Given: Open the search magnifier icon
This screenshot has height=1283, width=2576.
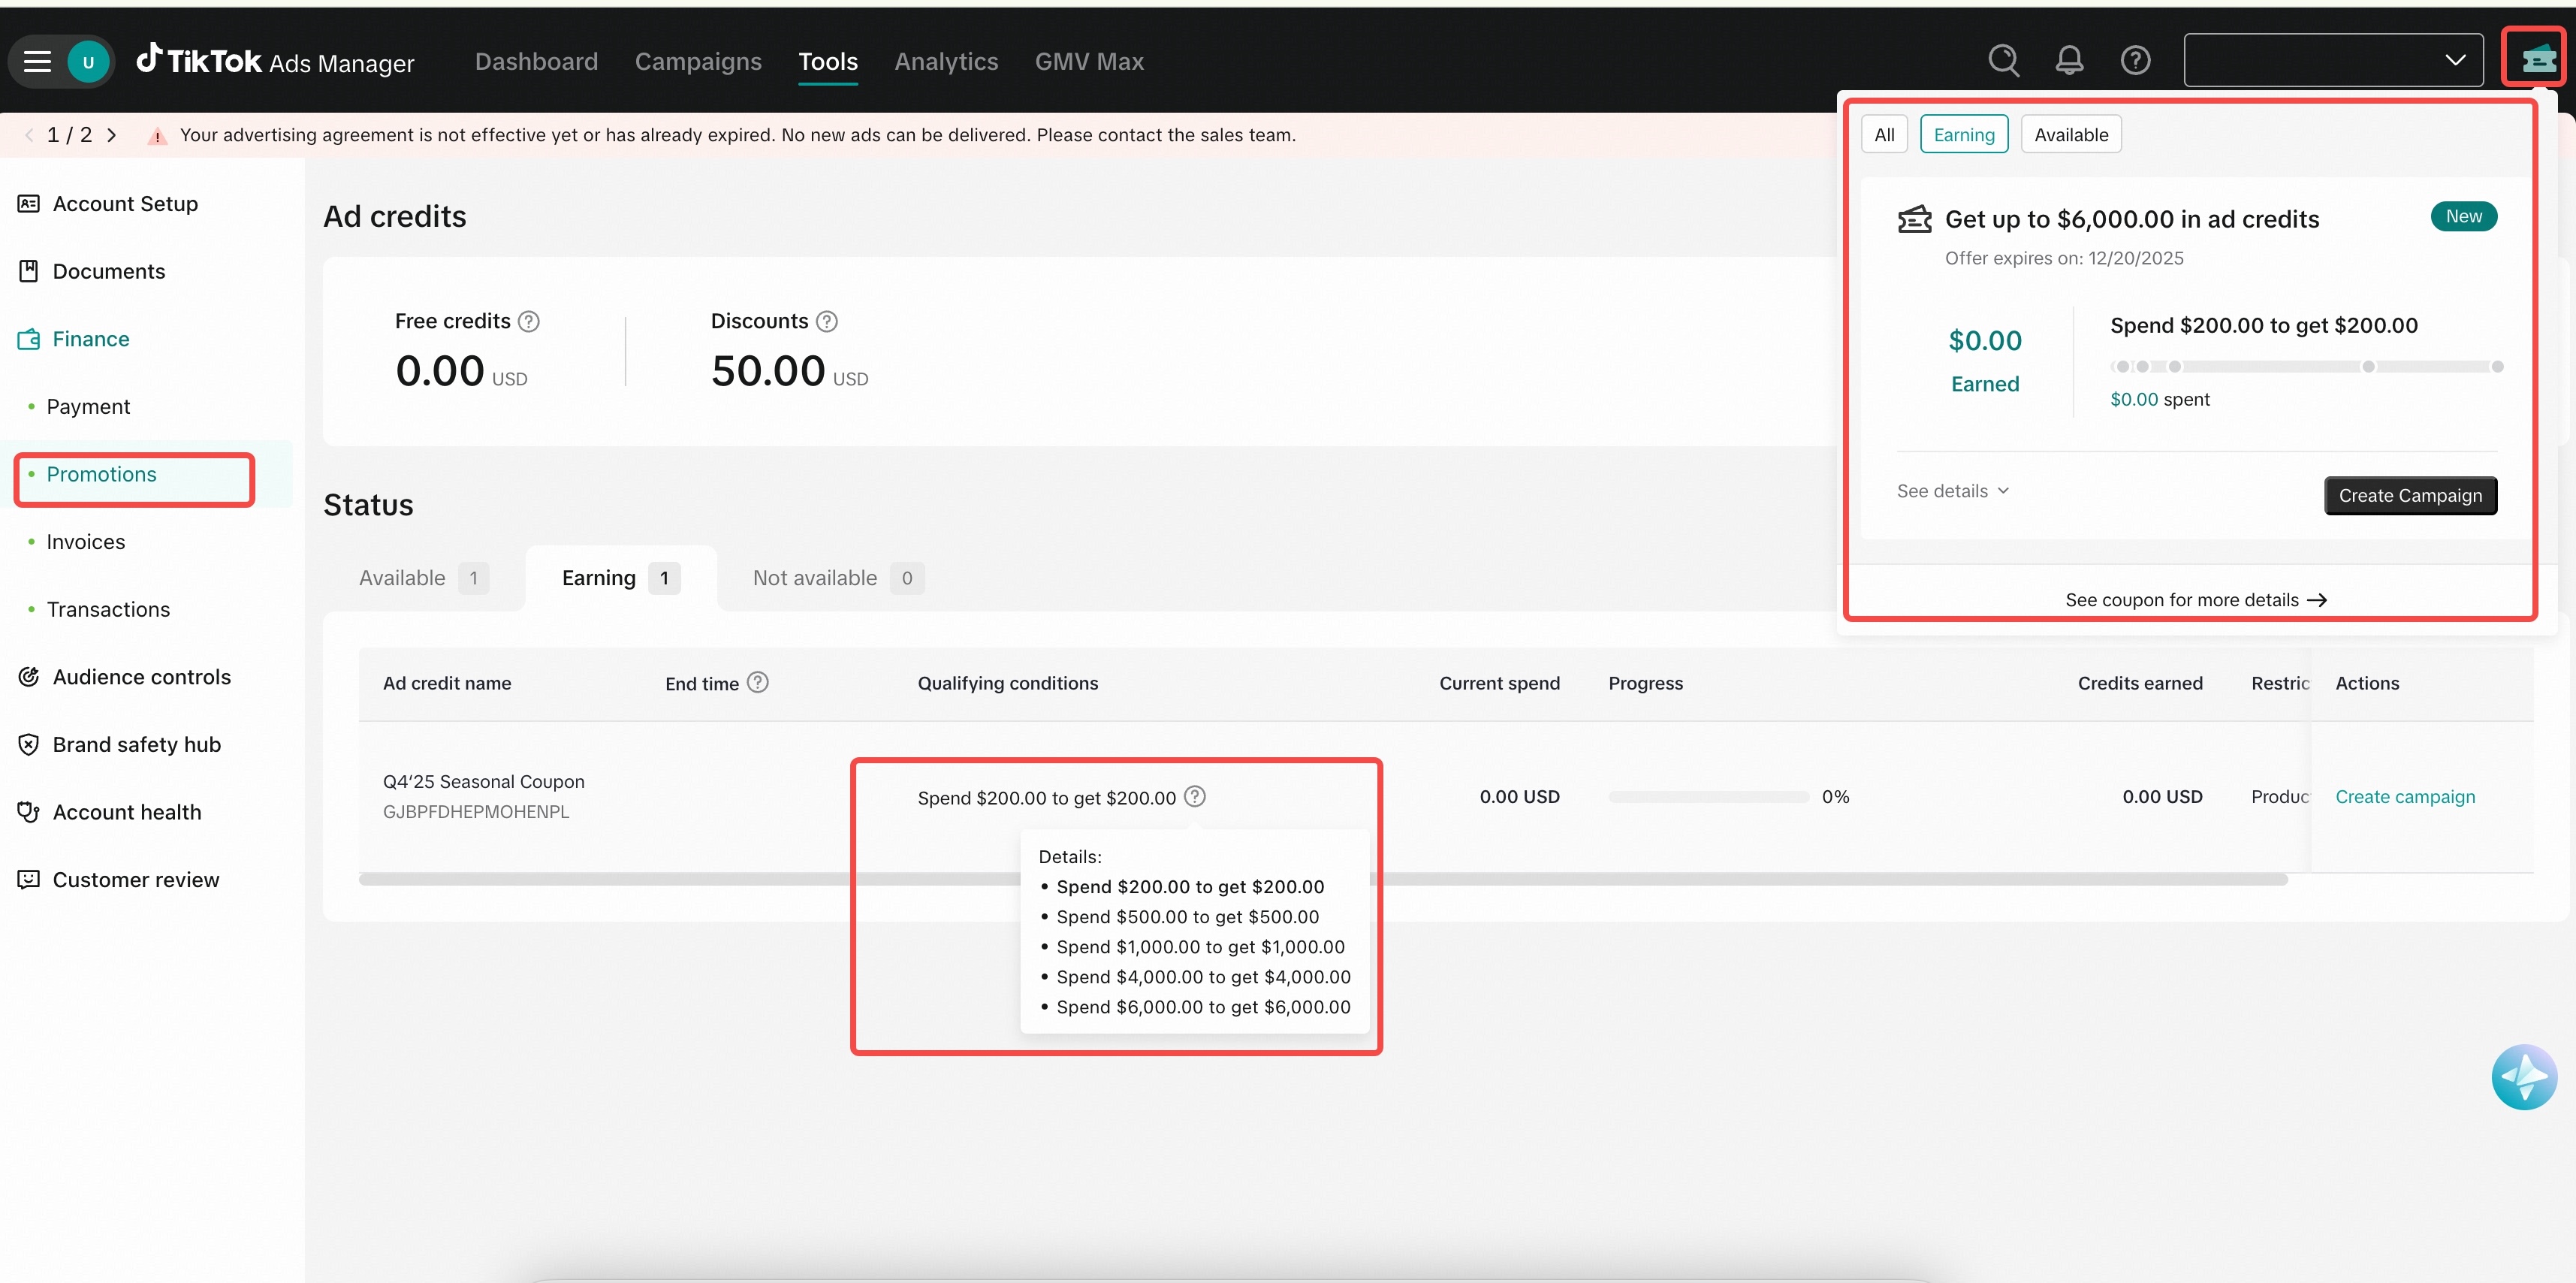Looking at the screenshot, I should [2003, 61].
